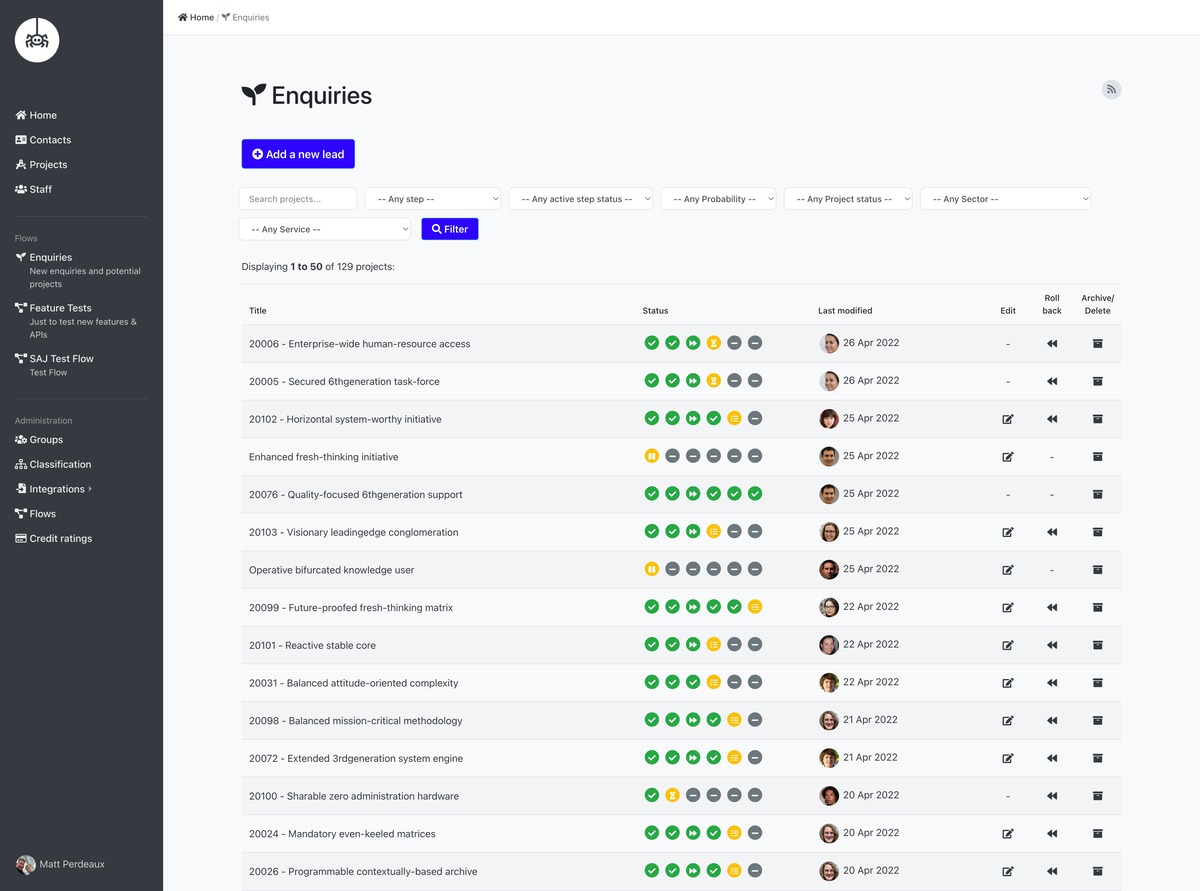Open the Any step dropdown
The image size is (1200, 891).
432,199
